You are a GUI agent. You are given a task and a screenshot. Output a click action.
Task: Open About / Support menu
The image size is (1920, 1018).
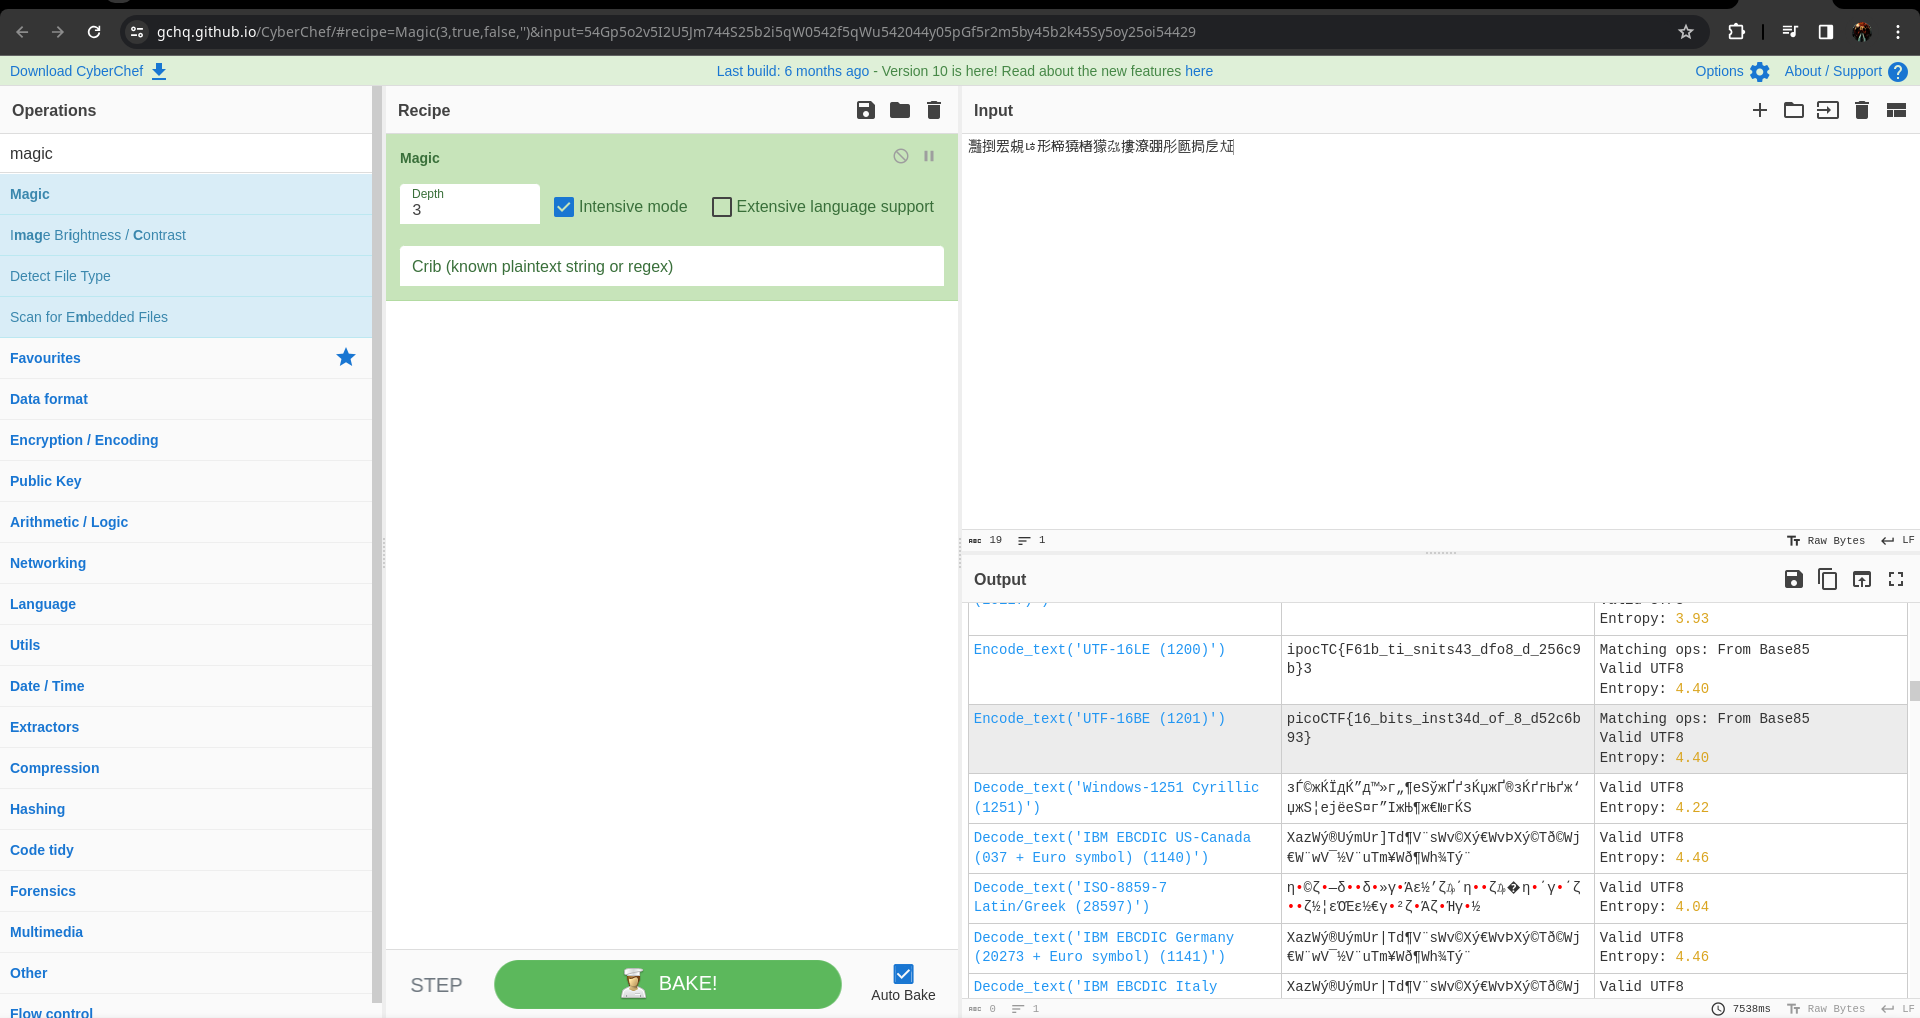1845,71
